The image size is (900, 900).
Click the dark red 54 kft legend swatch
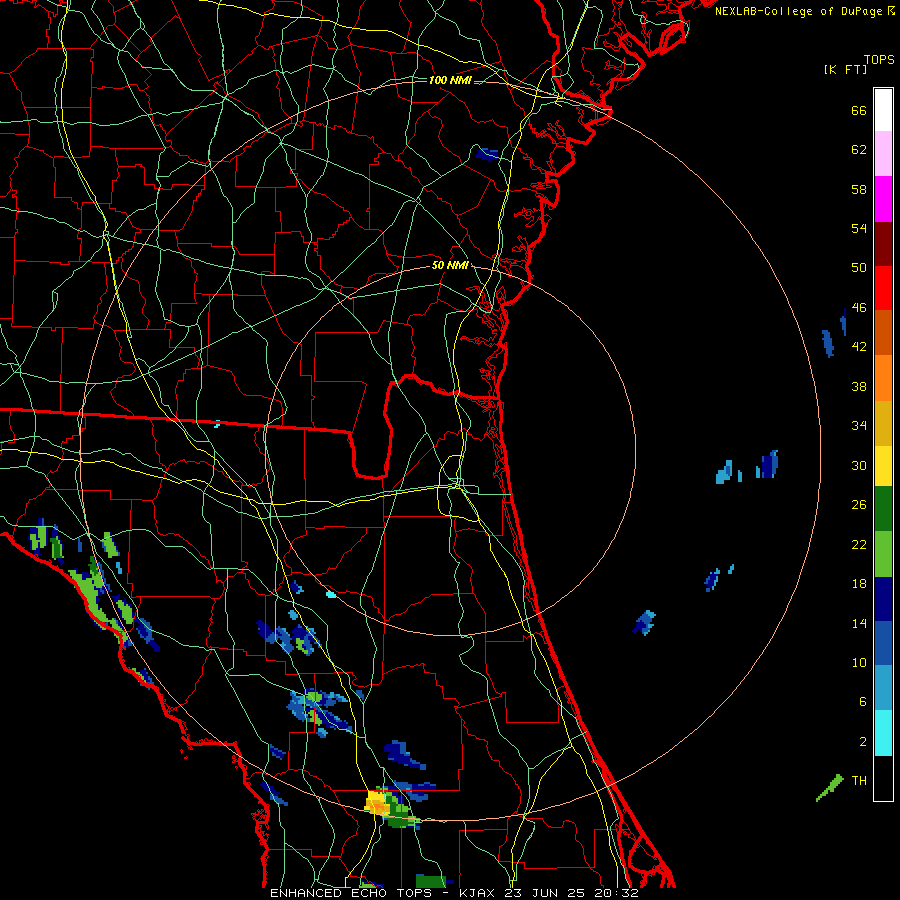pyautogui.click(x=883, y=244)
